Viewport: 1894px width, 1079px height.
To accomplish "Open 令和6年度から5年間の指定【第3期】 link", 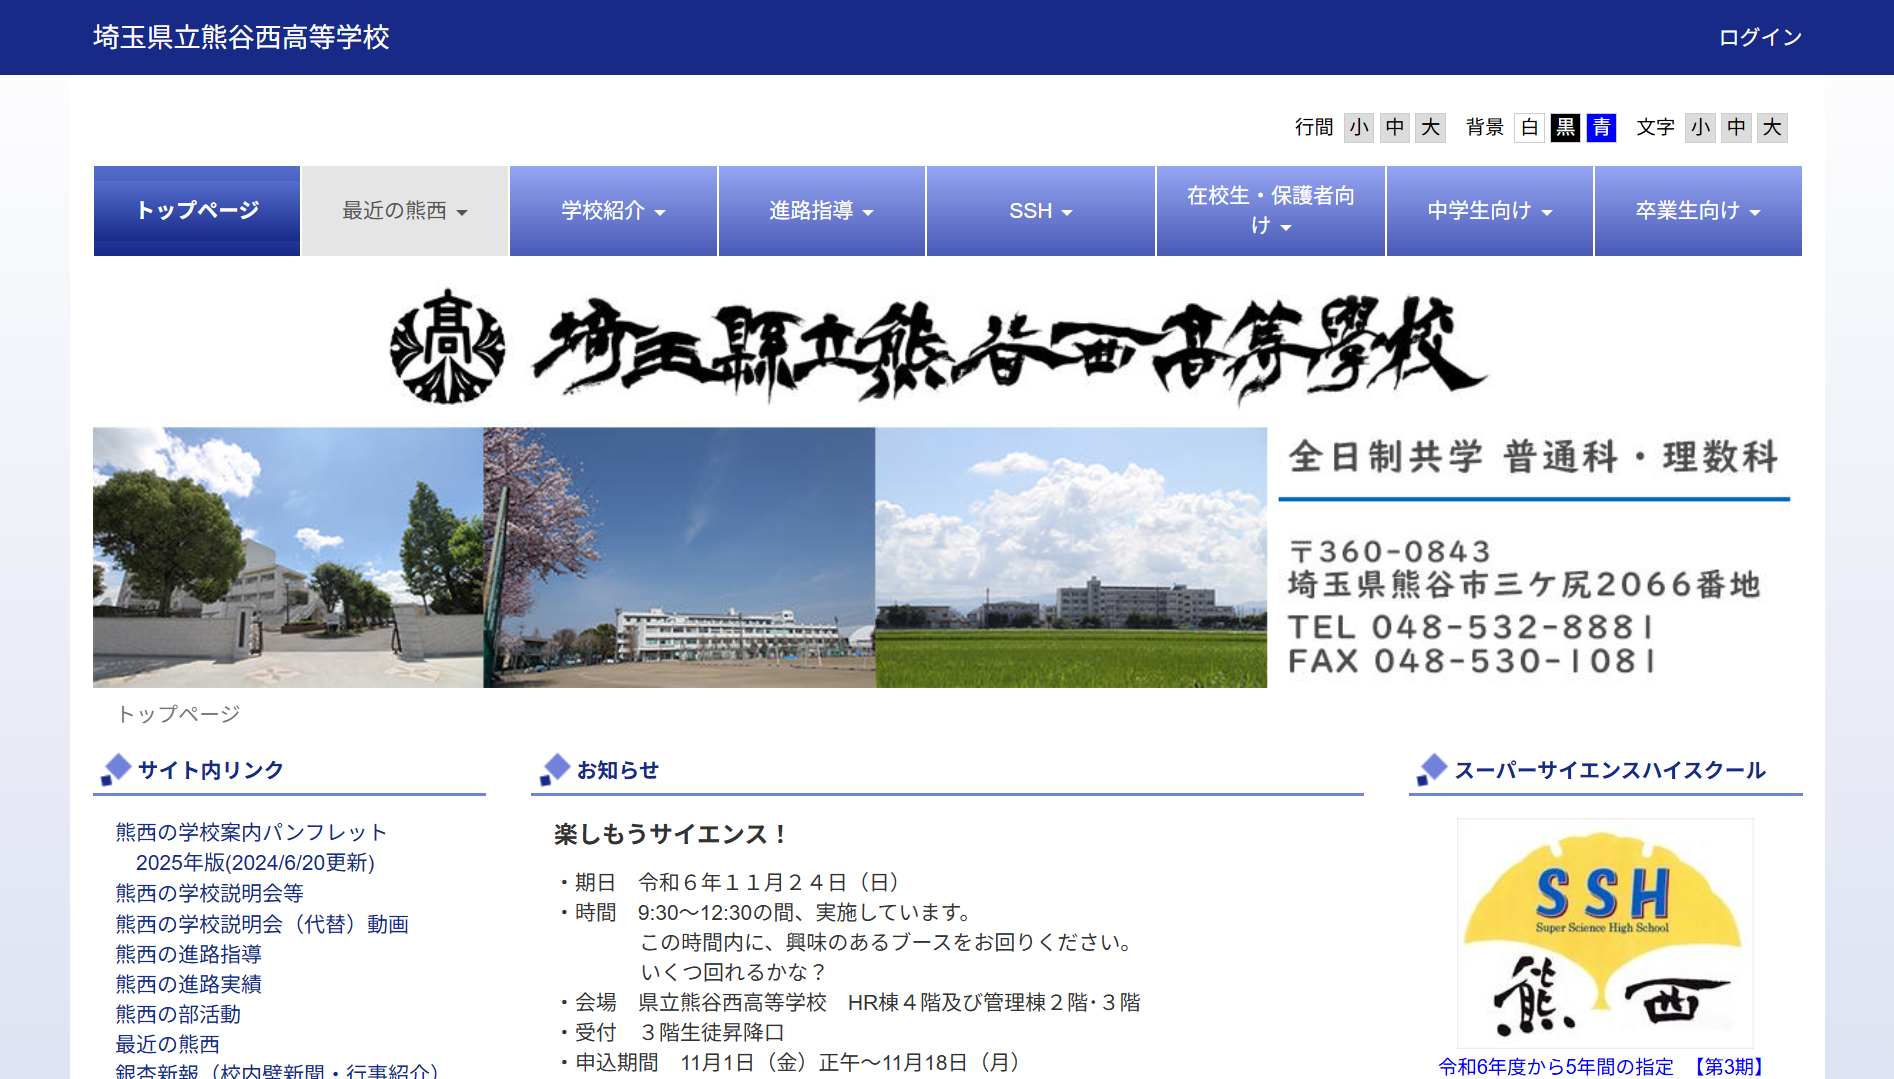I will pos(1605,1067).
